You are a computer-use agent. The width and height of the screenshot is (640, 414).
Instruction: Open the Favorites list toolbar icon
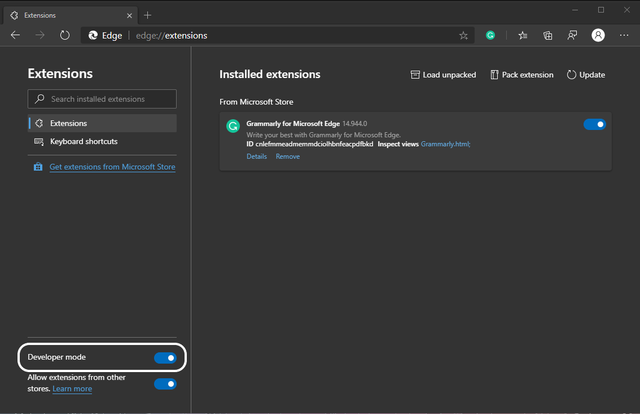click(x=523, y=35)
